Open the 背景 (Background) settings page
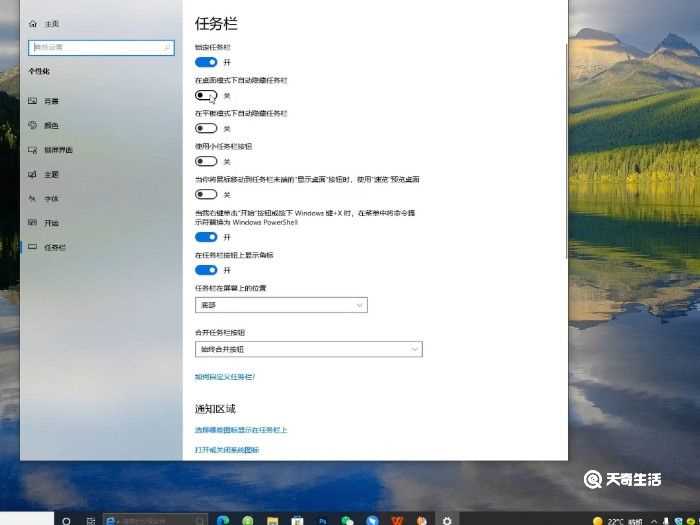Screen dimensions: 700x525 pos(44,101)
